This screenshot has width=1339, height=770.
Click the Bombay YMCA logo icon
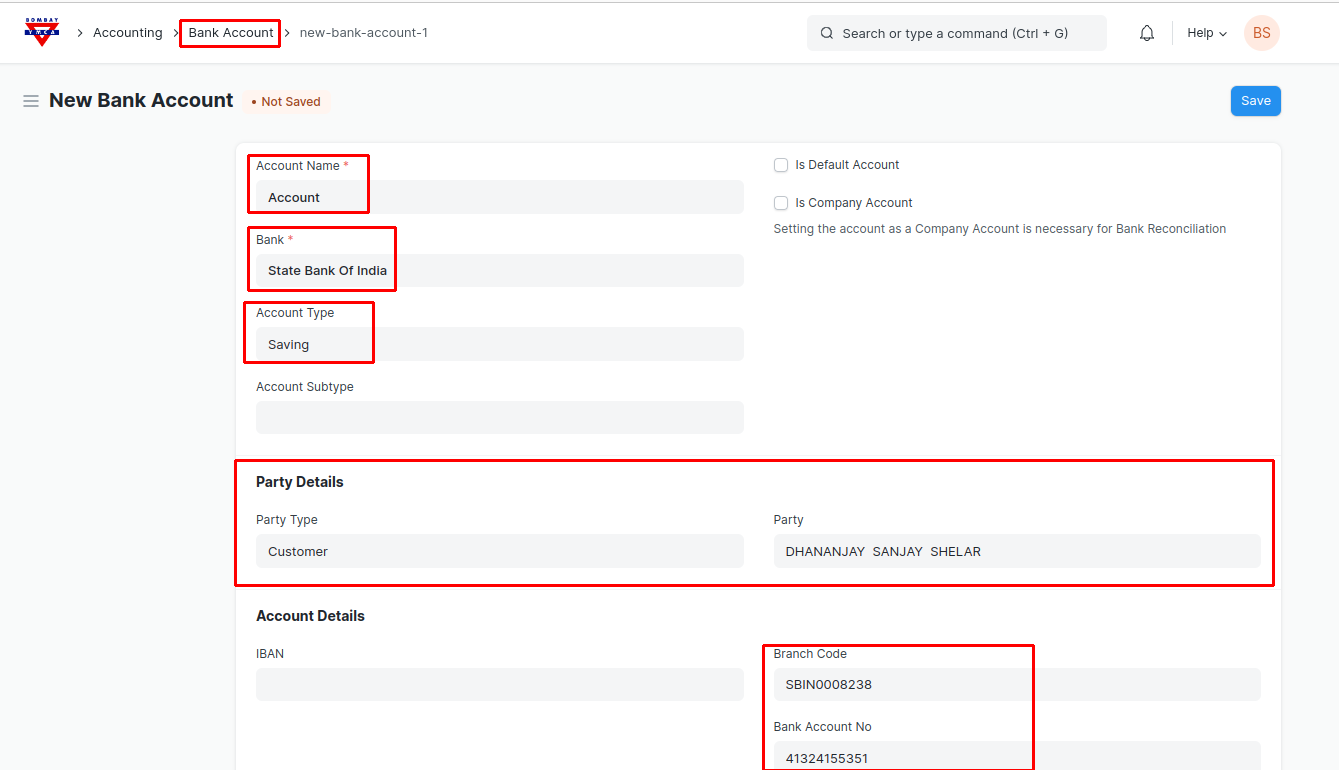(x=42, y=32)
